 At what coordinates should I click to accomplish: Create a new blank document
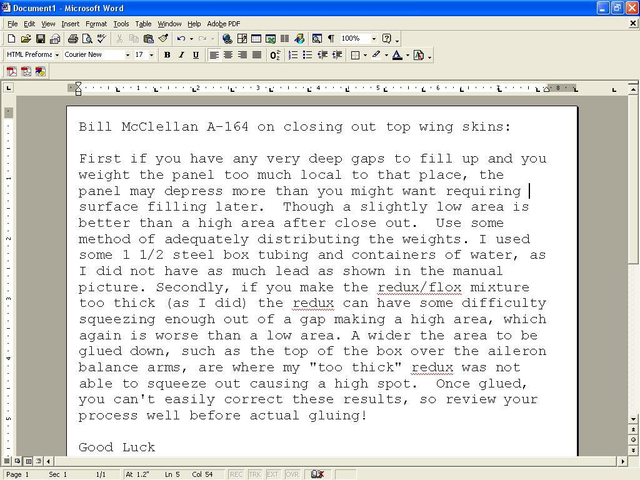pos(11,39)
